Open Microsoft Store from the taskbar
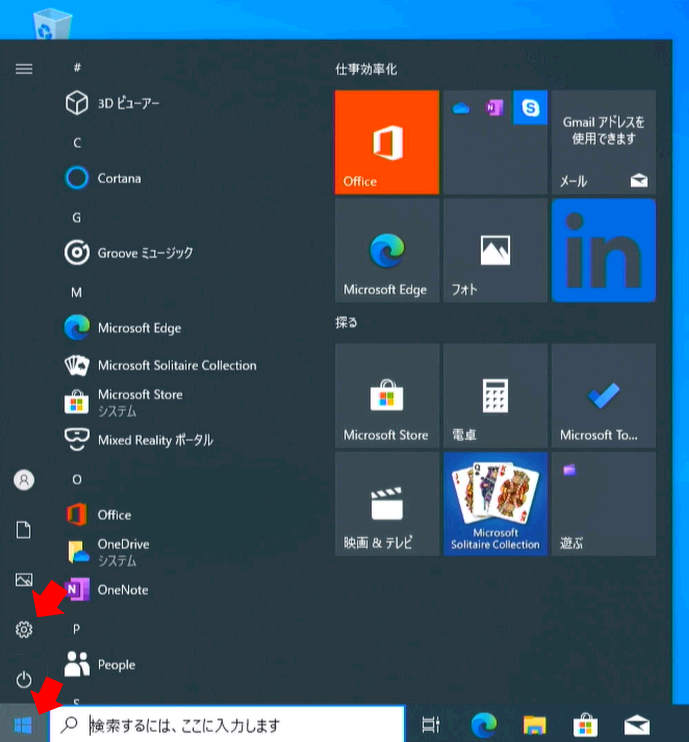689x742 pixels. tap(585, 724)
